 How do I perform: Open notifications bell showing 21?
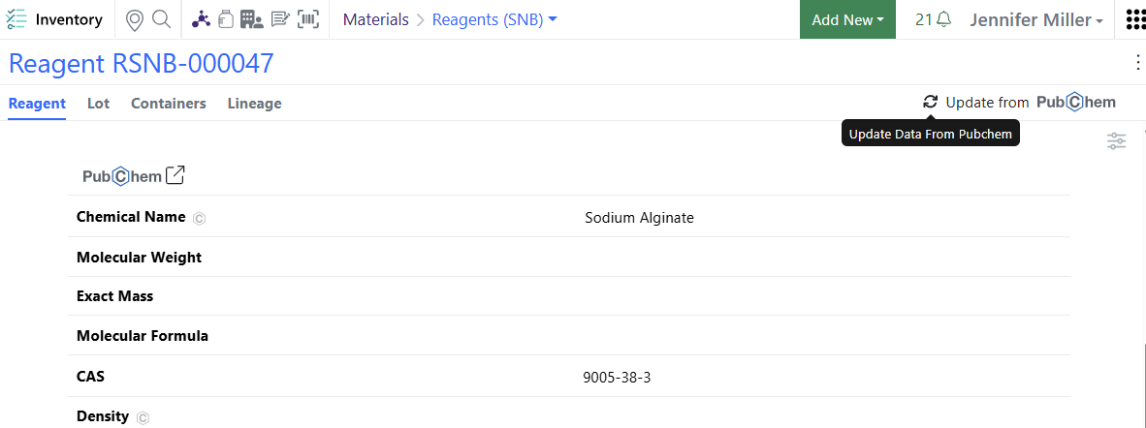[933, 20]
